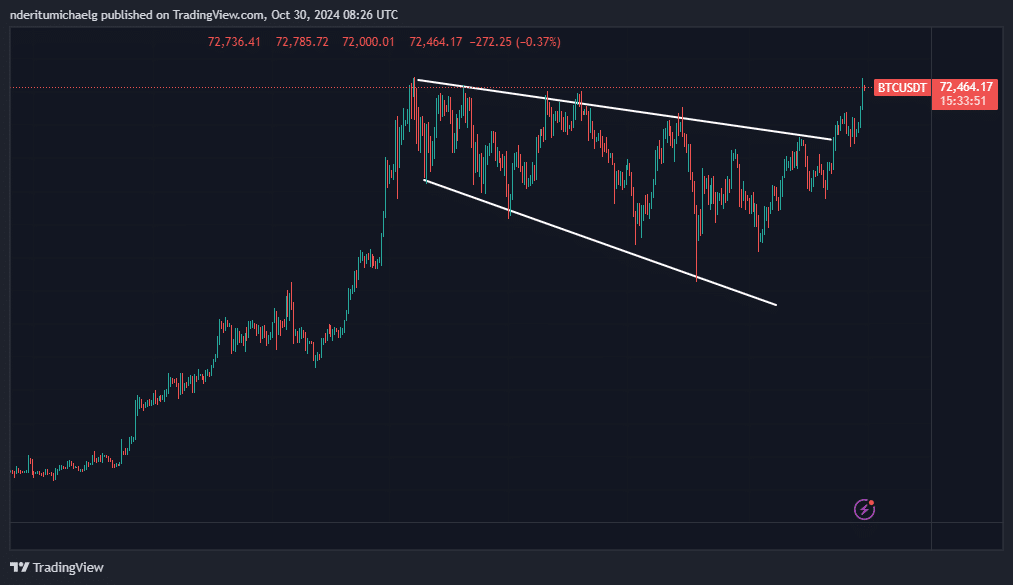The image size is (1013, 585).
Task: Click the open value 72,736.41
Action: tap(234, 42)
